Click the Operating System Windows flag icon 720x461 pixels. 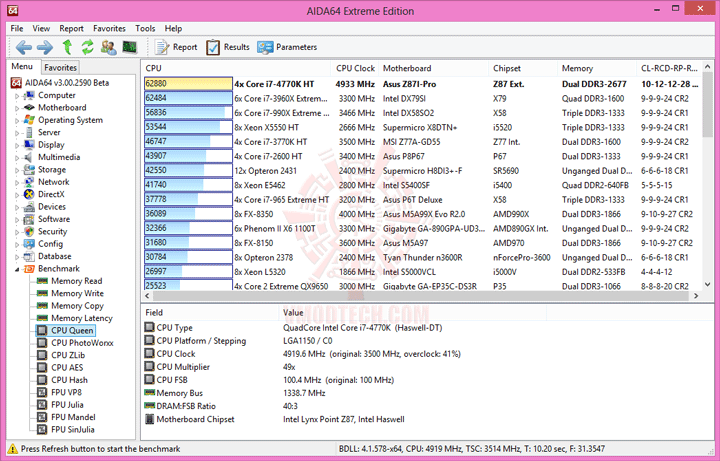(x=29, y=120)
